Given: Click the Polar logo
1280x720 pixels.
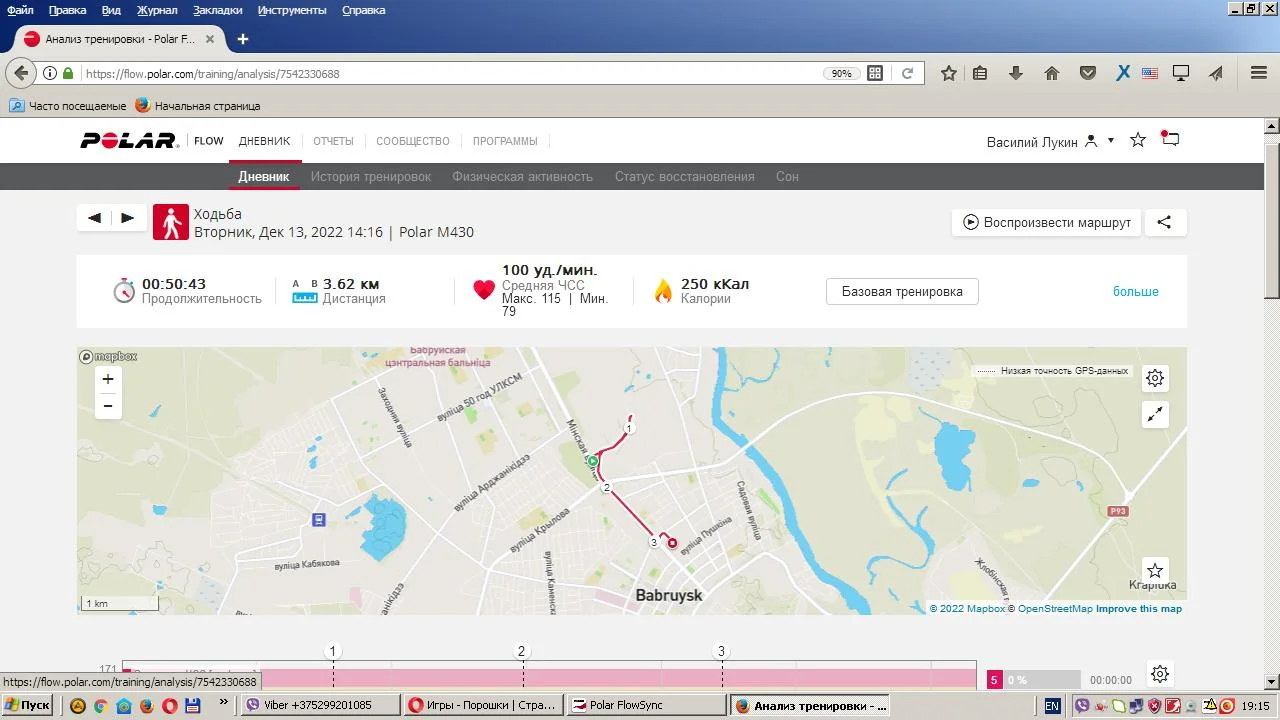Looking at the screenshot, I should point(129,141).
